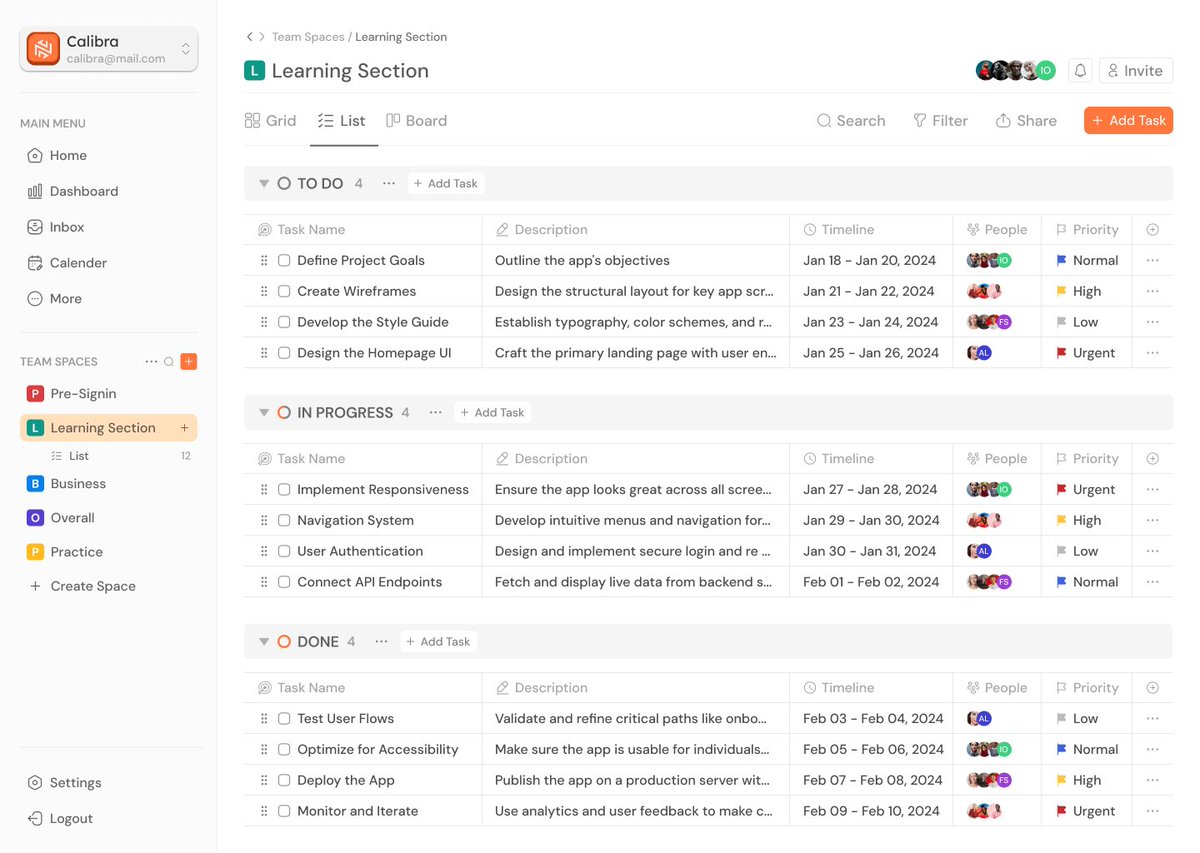Open the notification bell icon
Image resolution: width=1200 pixels, height=853 pixels.
[1080, 70]
